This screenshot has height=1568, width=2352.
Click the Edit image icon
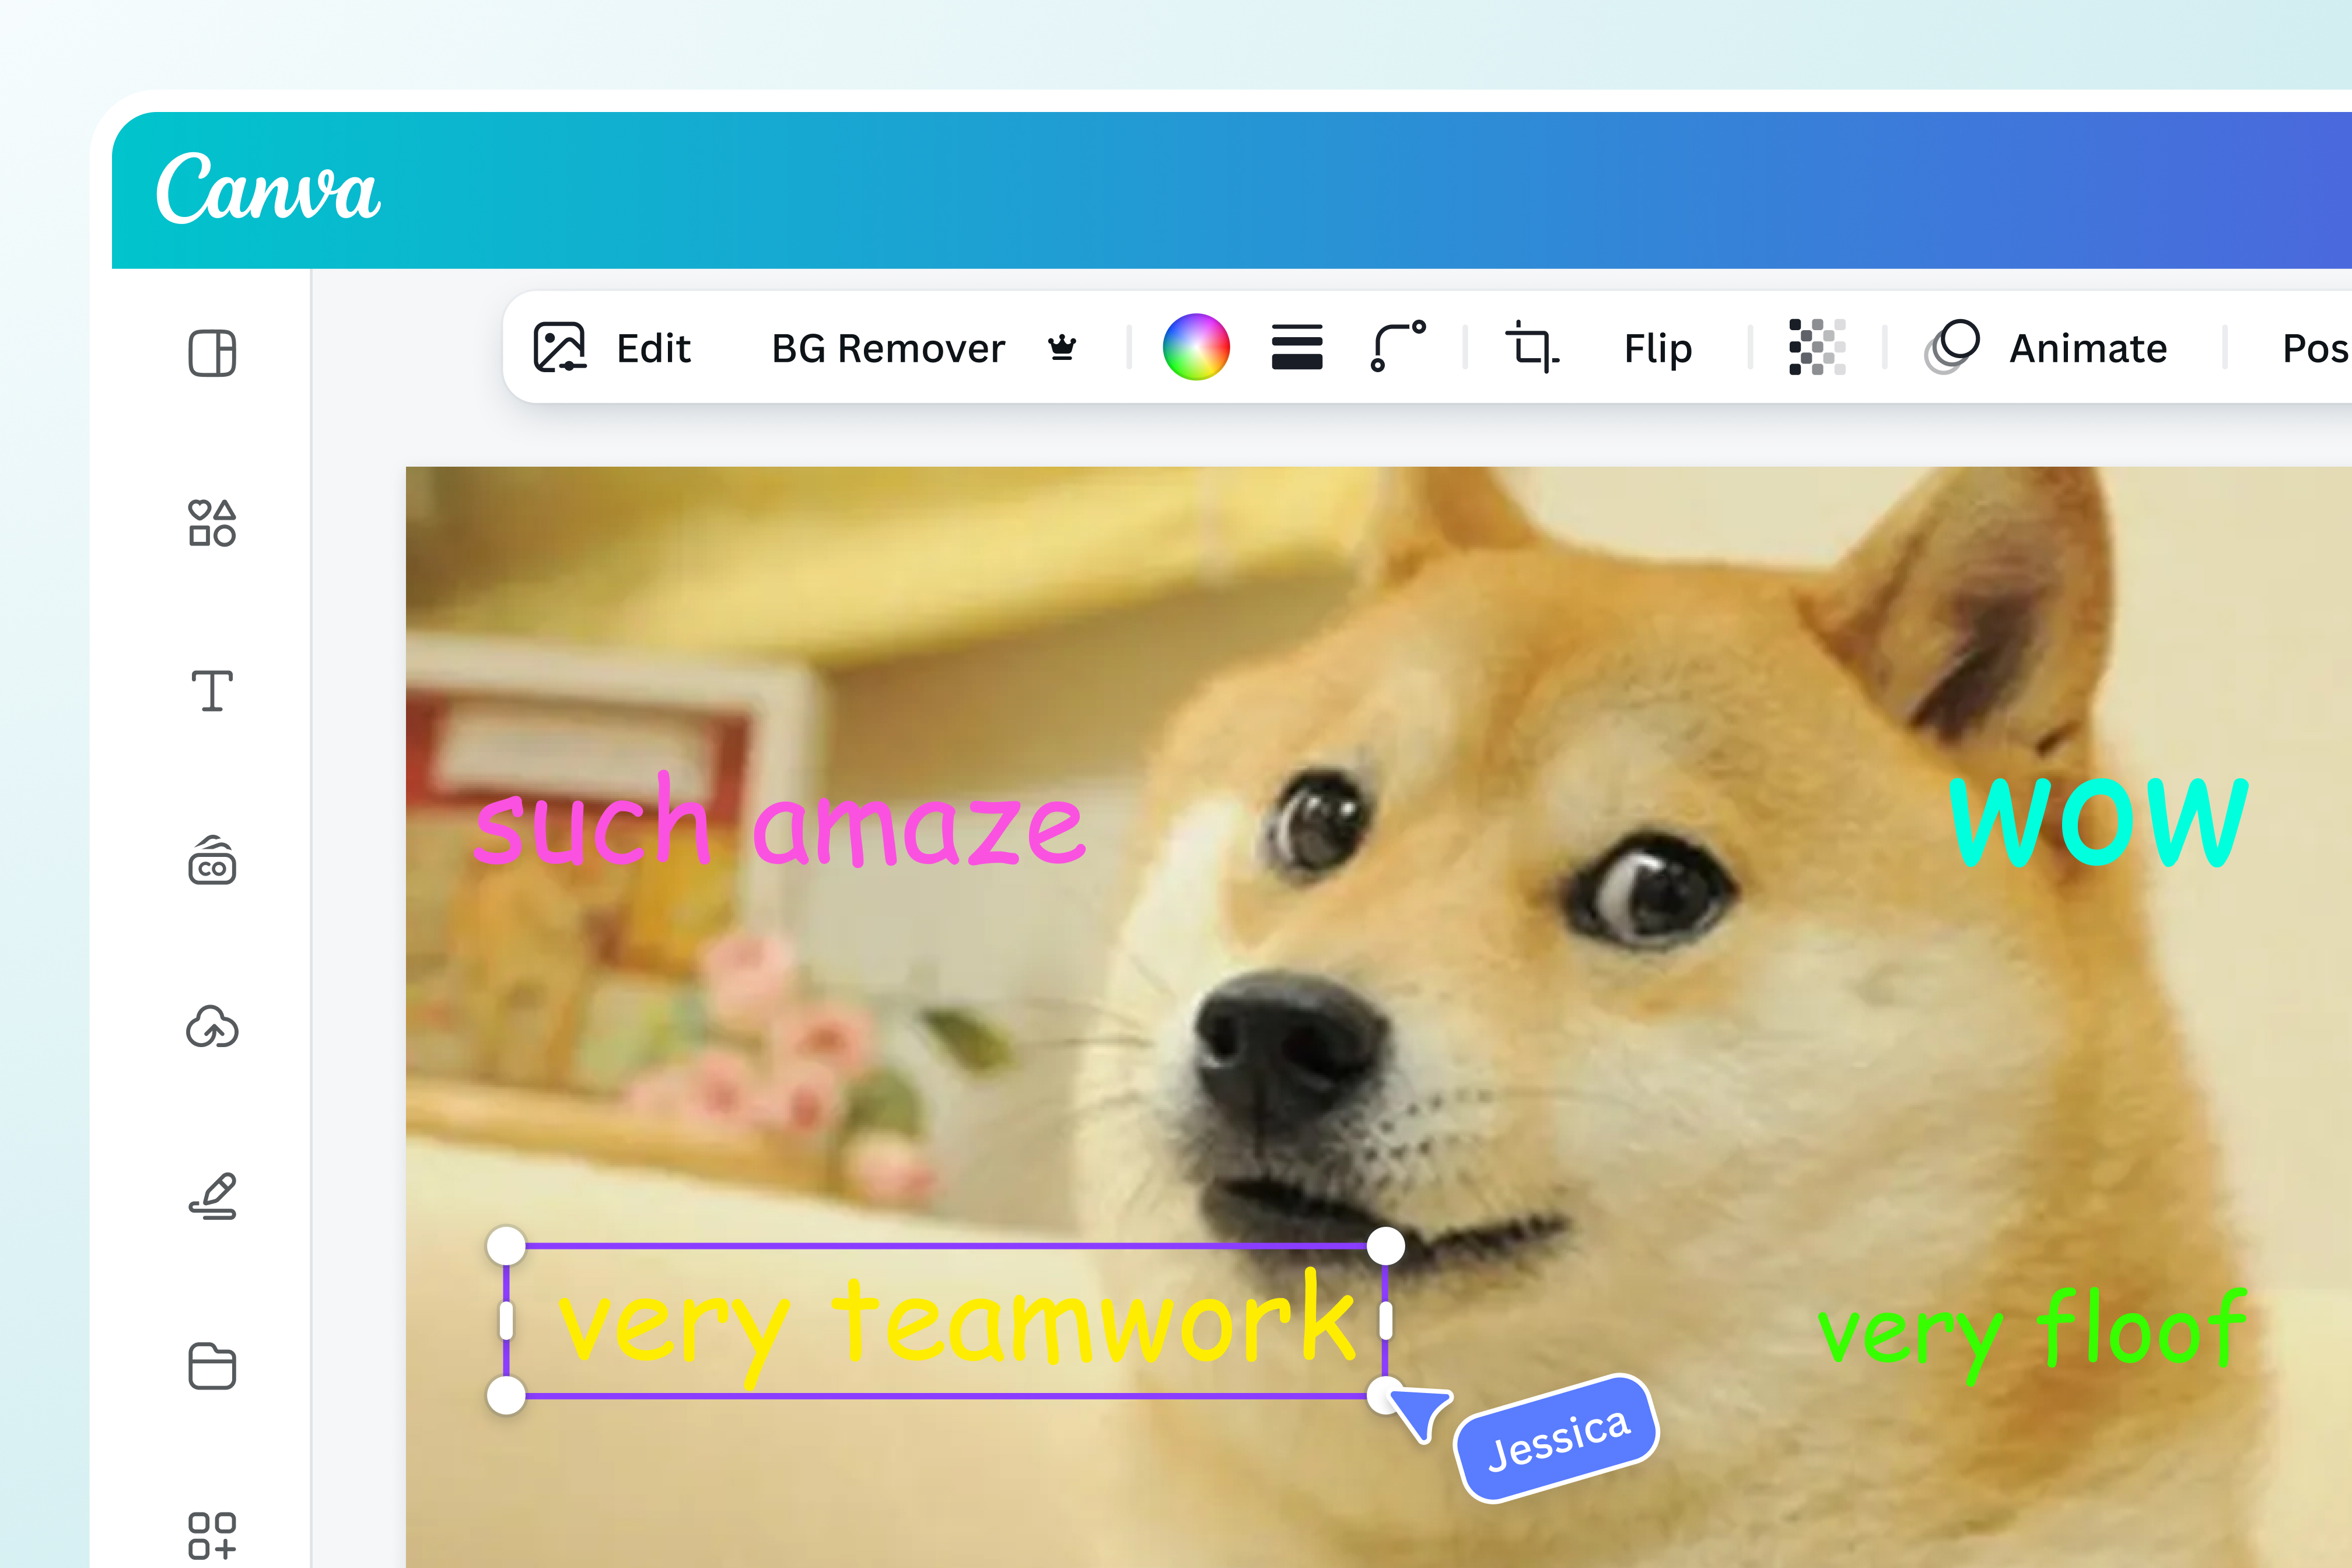[x=559, y=348]
